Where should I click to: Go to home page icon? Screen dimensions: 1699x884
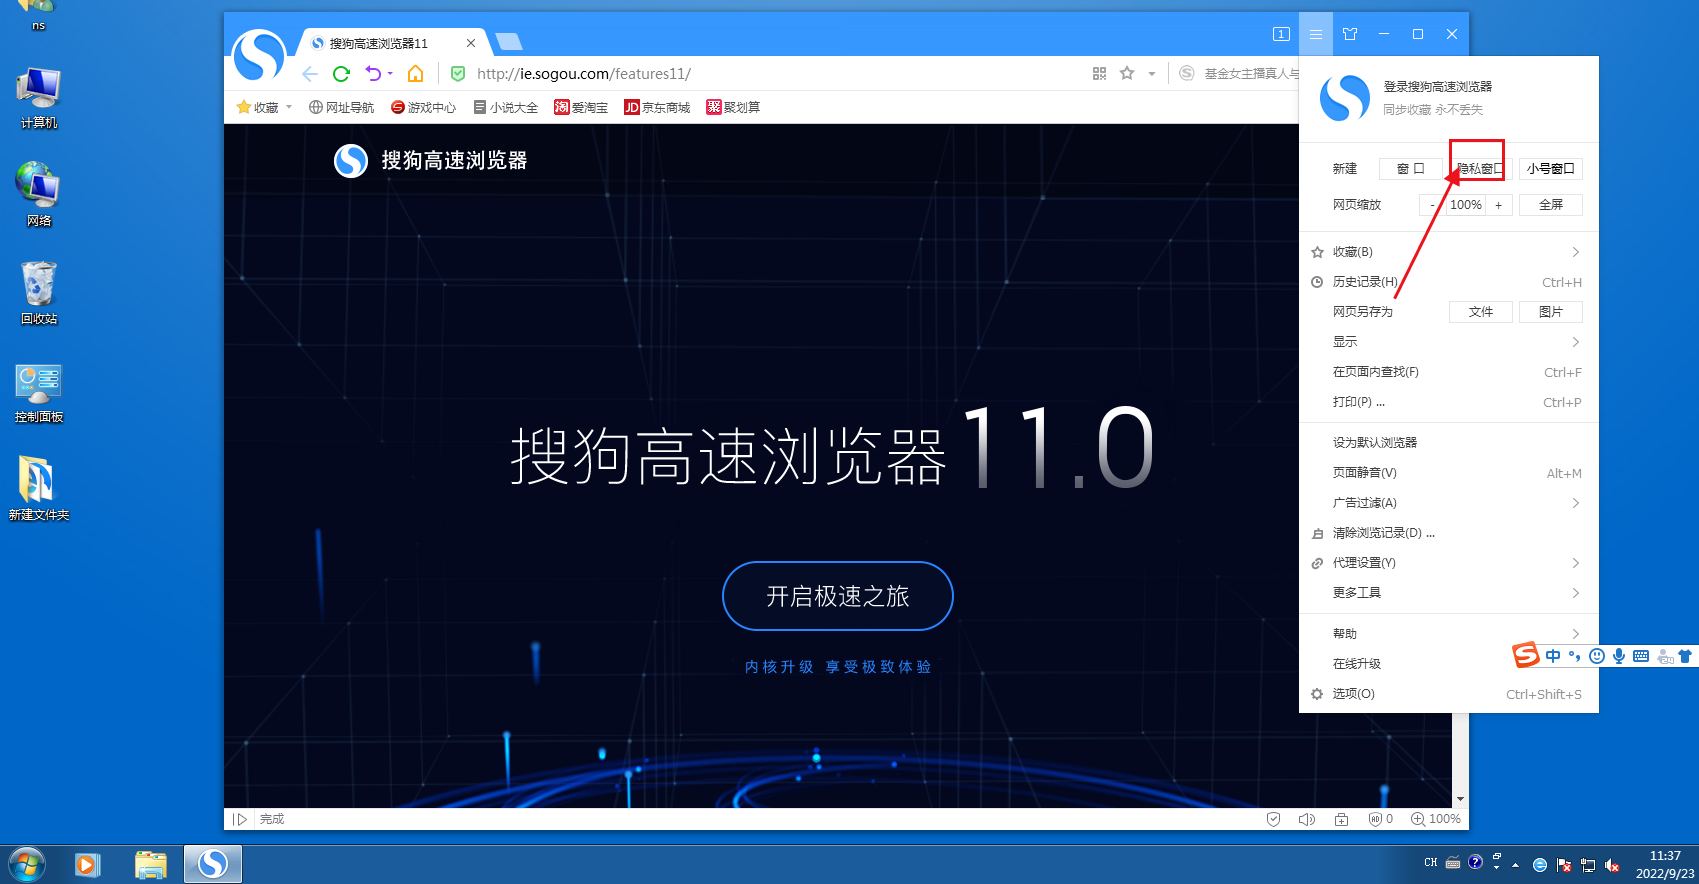(415, 74)
